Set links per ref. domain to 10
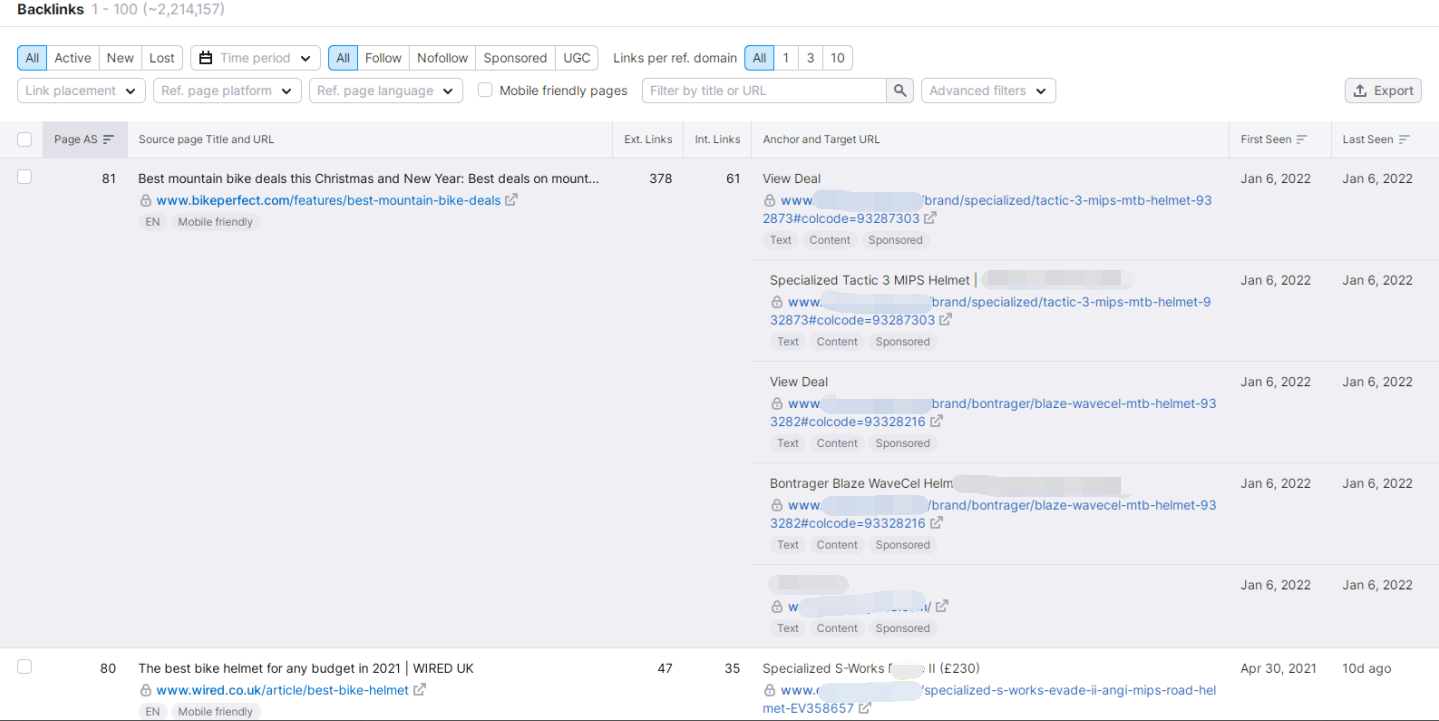This screenshot has height=721, width=1439. click(x=837, y=58)
